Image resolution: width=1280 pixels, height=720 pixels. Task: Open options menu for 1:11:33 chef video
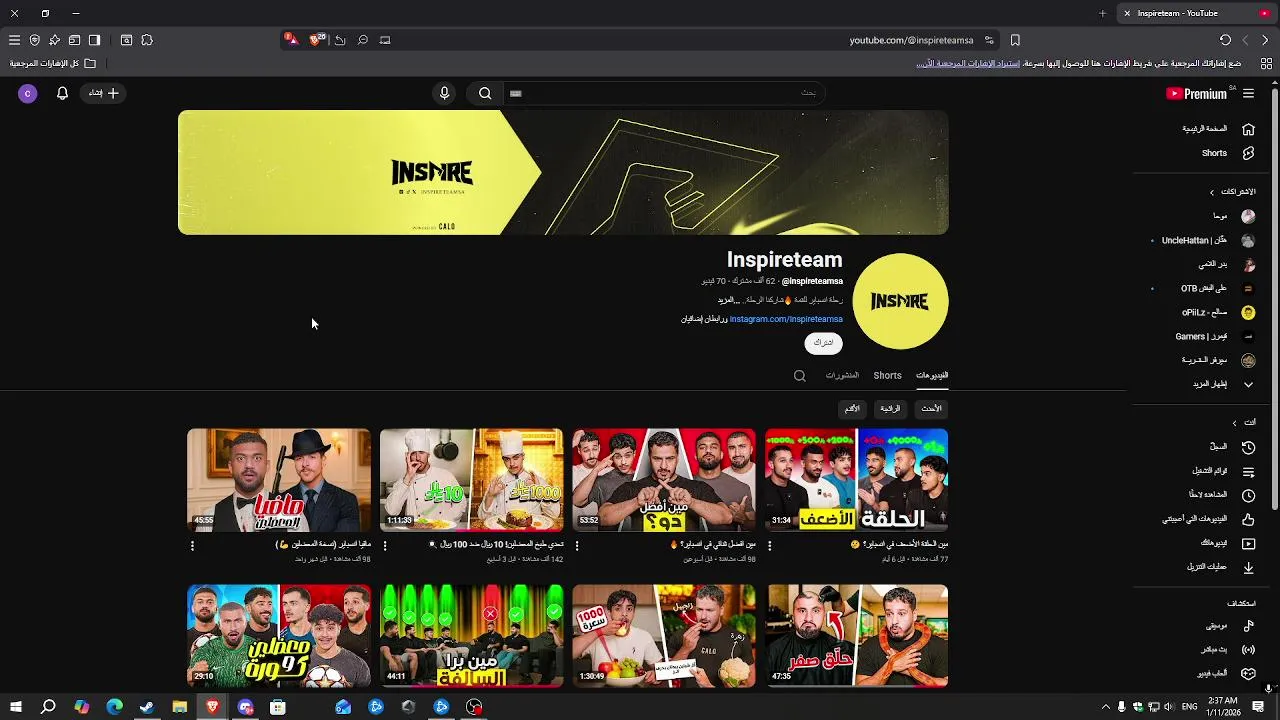385,546
